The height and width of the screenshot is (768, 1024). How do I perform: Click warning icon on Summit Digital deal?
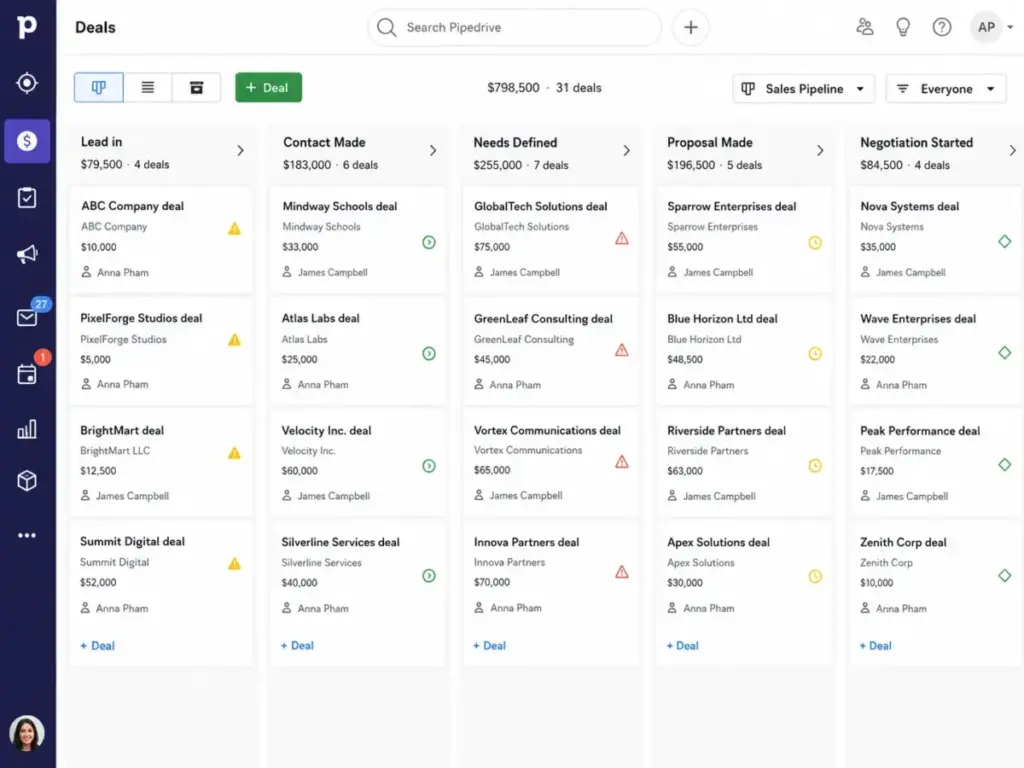234,564
